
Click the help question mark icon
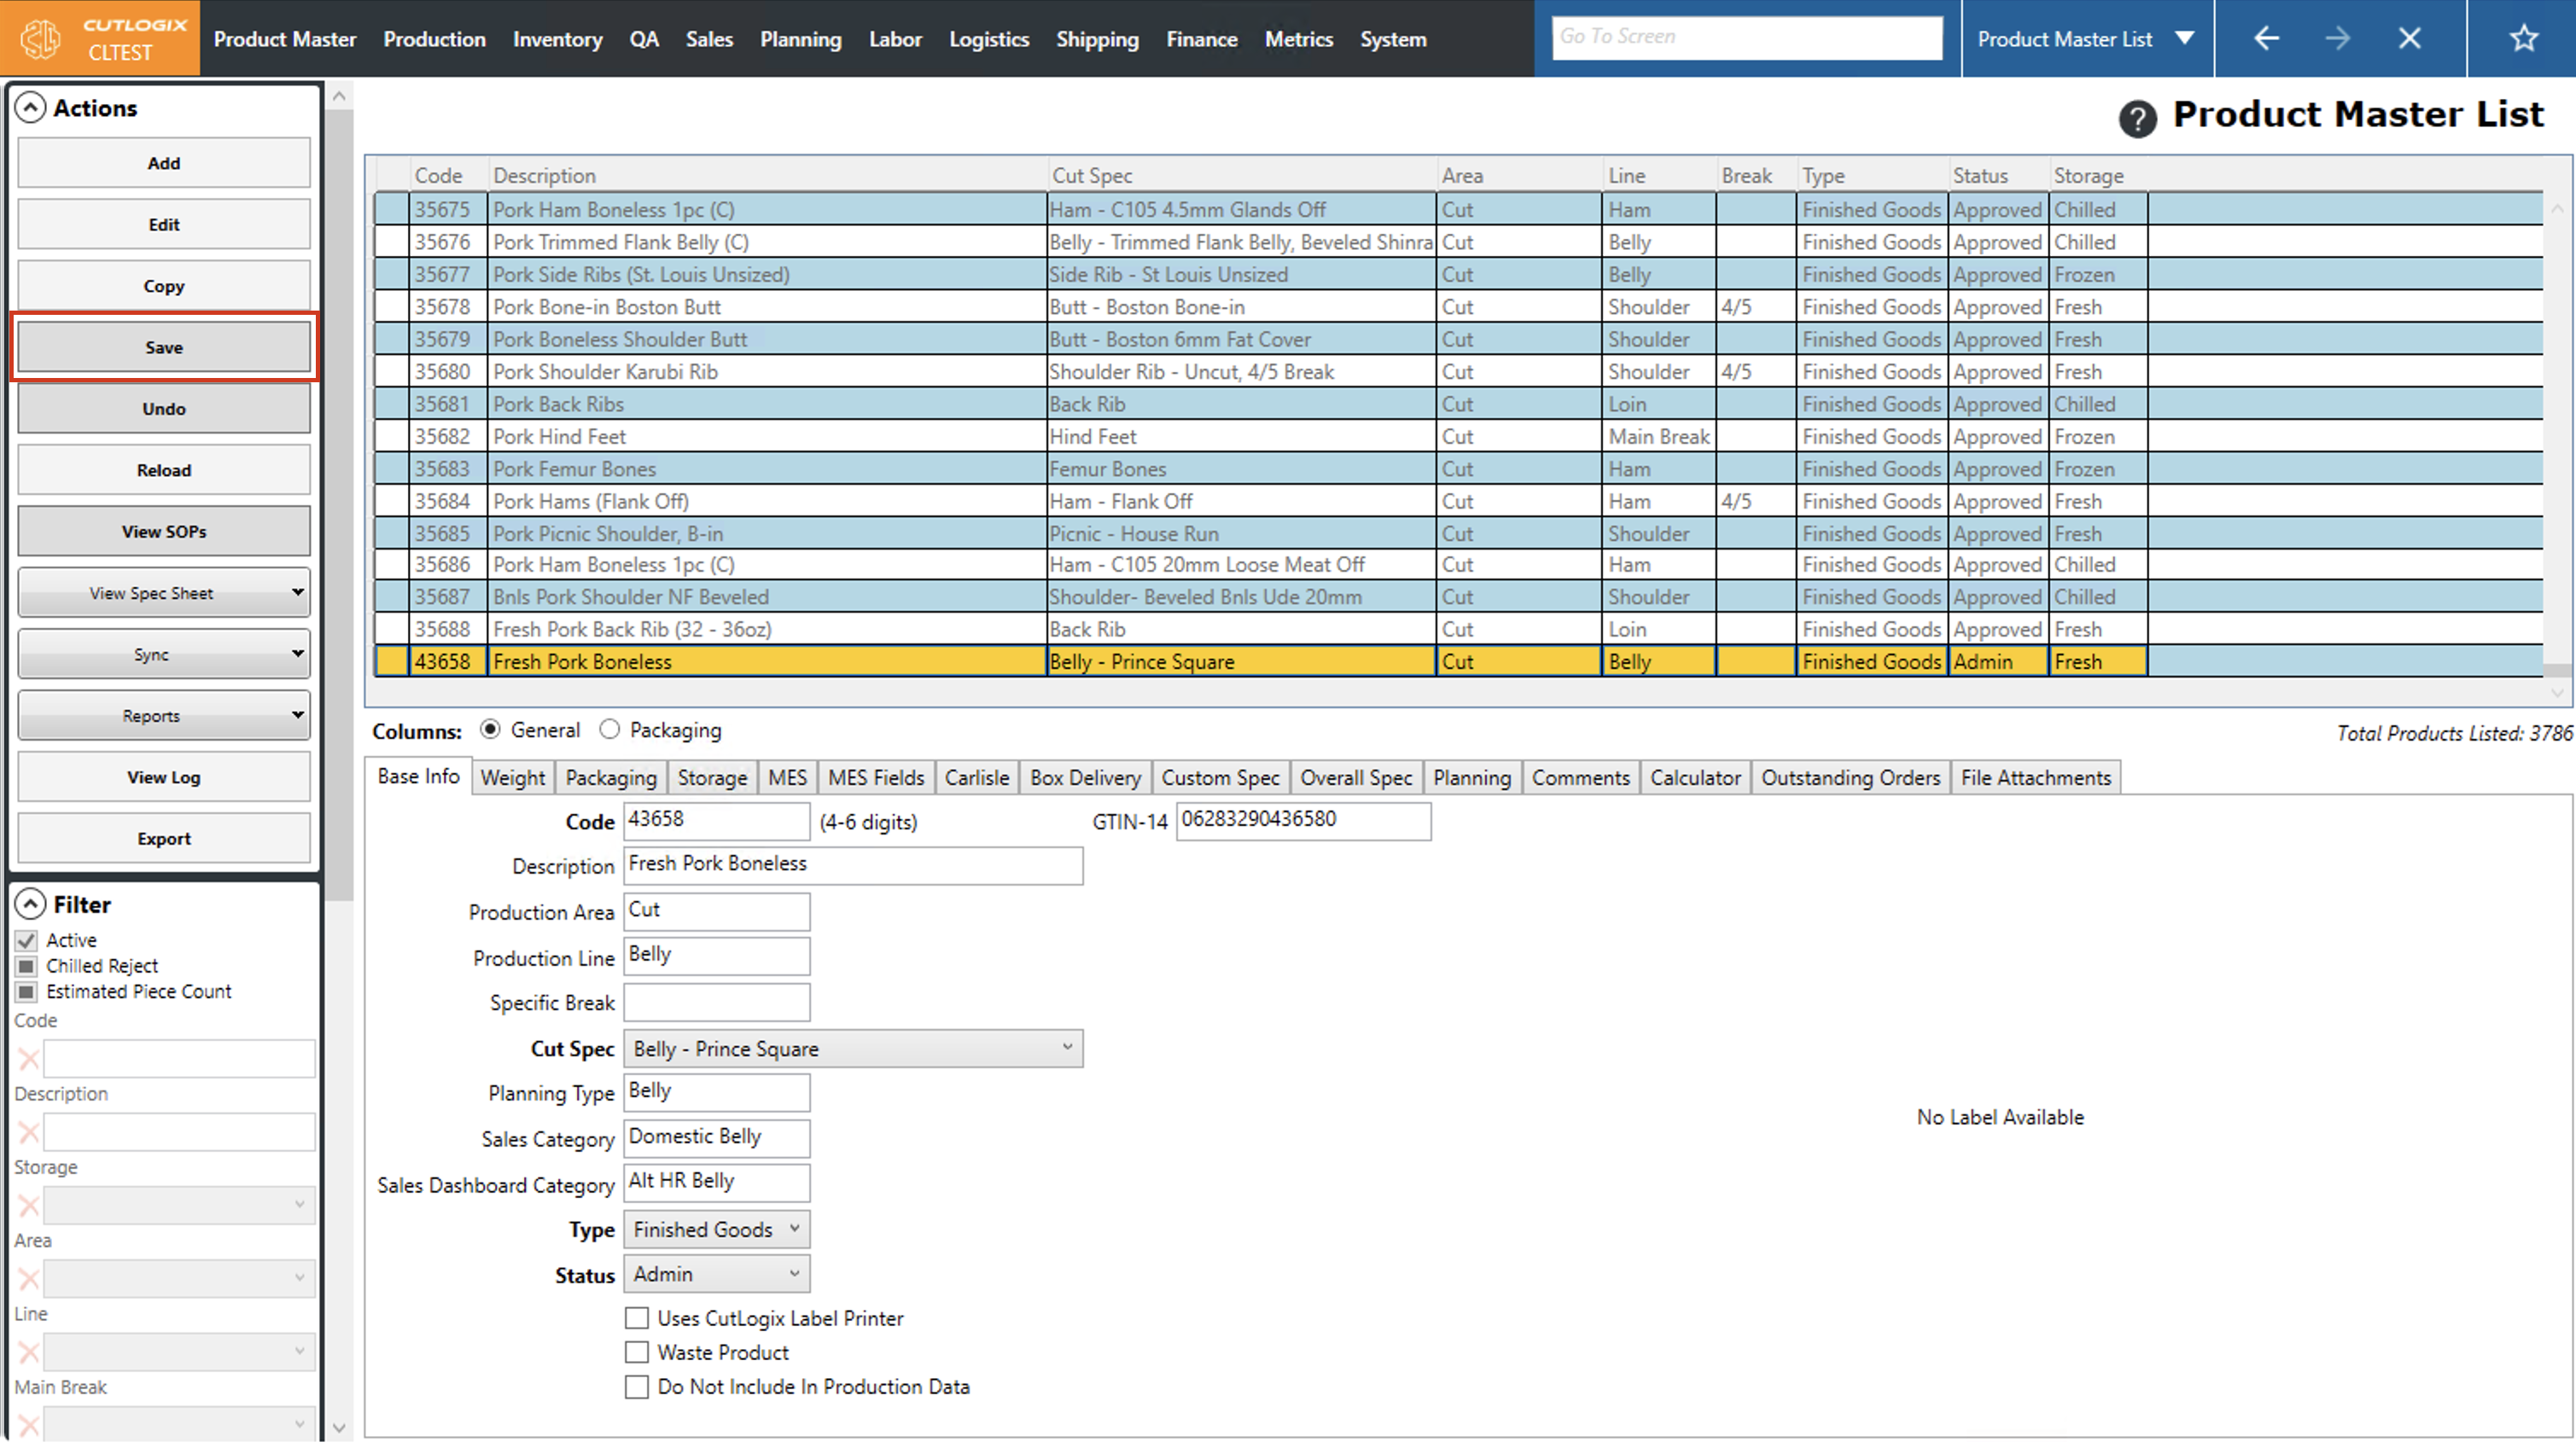point(2137,119)
